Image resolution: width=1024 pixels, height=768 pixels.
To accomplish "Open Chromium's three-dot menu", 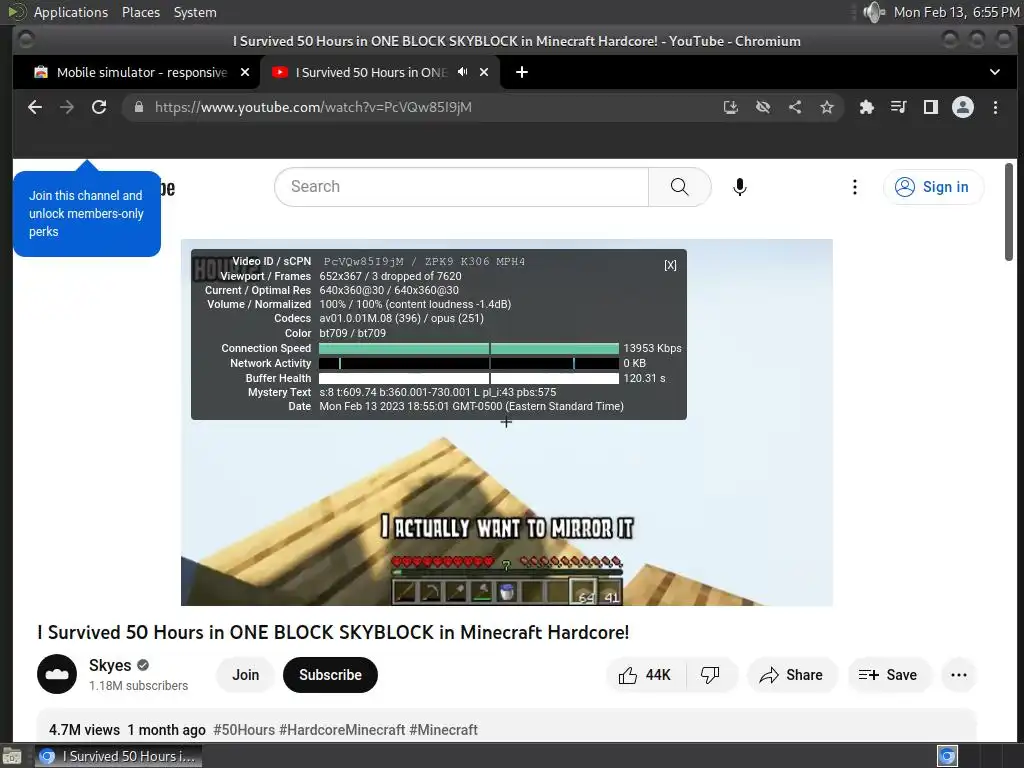I will click(x=995, y=107).
